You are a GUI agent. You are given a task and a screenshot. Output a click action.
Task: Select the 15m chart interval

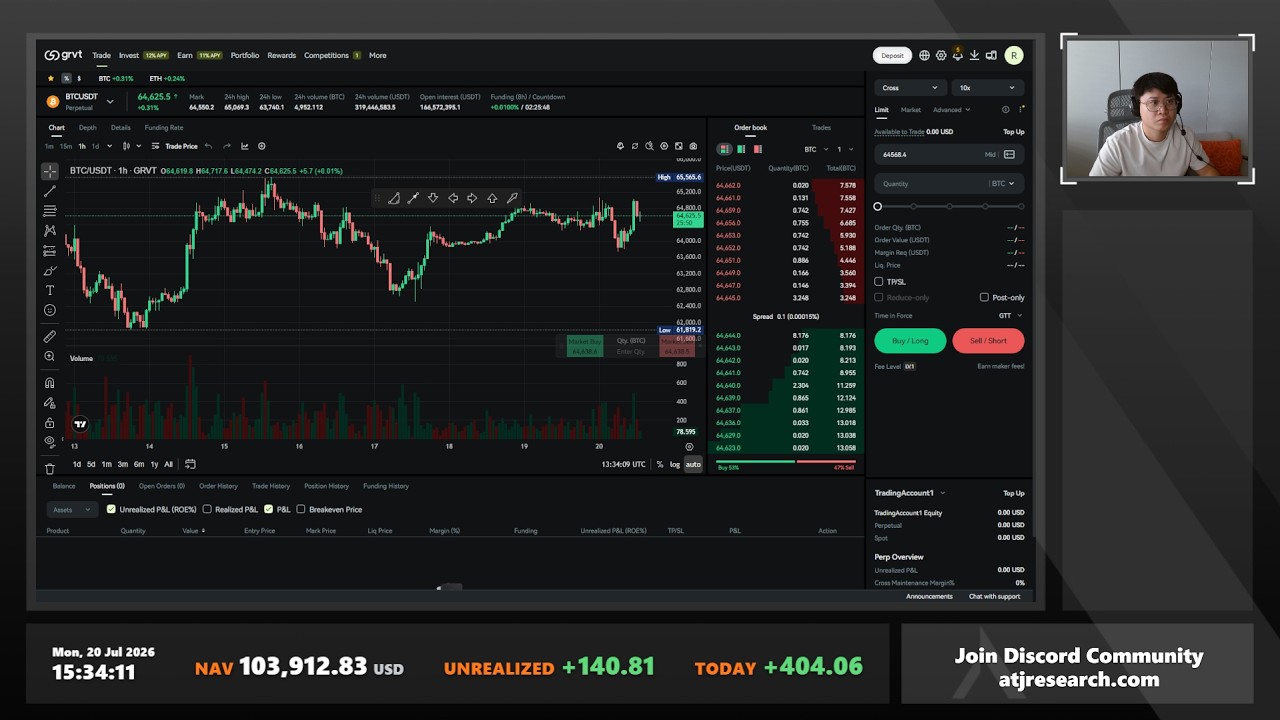(x=65, y=147)
